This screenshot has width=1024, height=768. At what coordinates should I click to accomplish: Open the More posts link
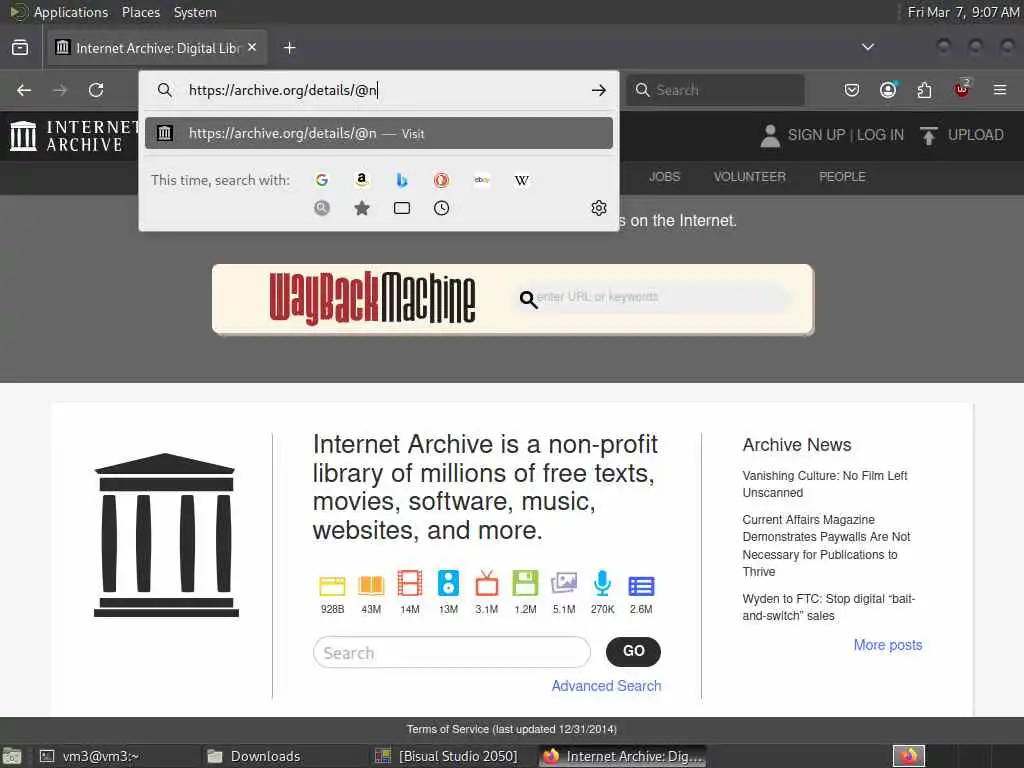(x=888, y=645)
